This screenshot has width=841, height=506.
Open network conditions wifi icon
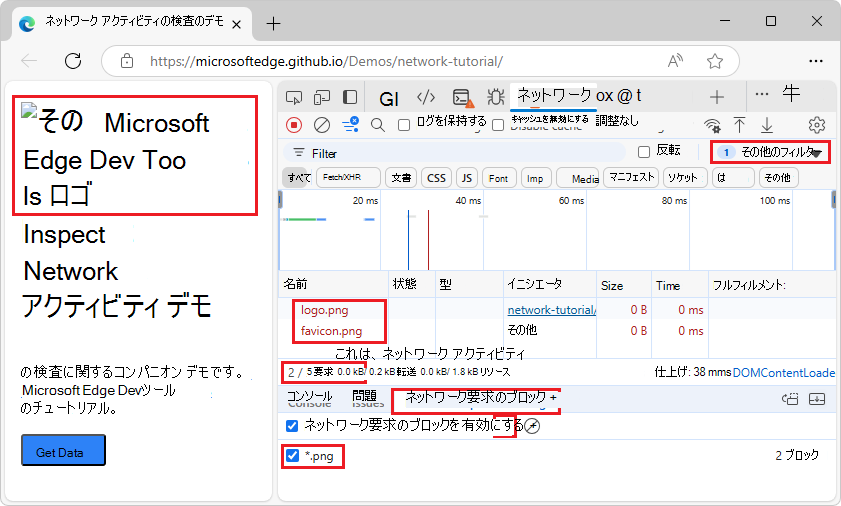[712, 125]
